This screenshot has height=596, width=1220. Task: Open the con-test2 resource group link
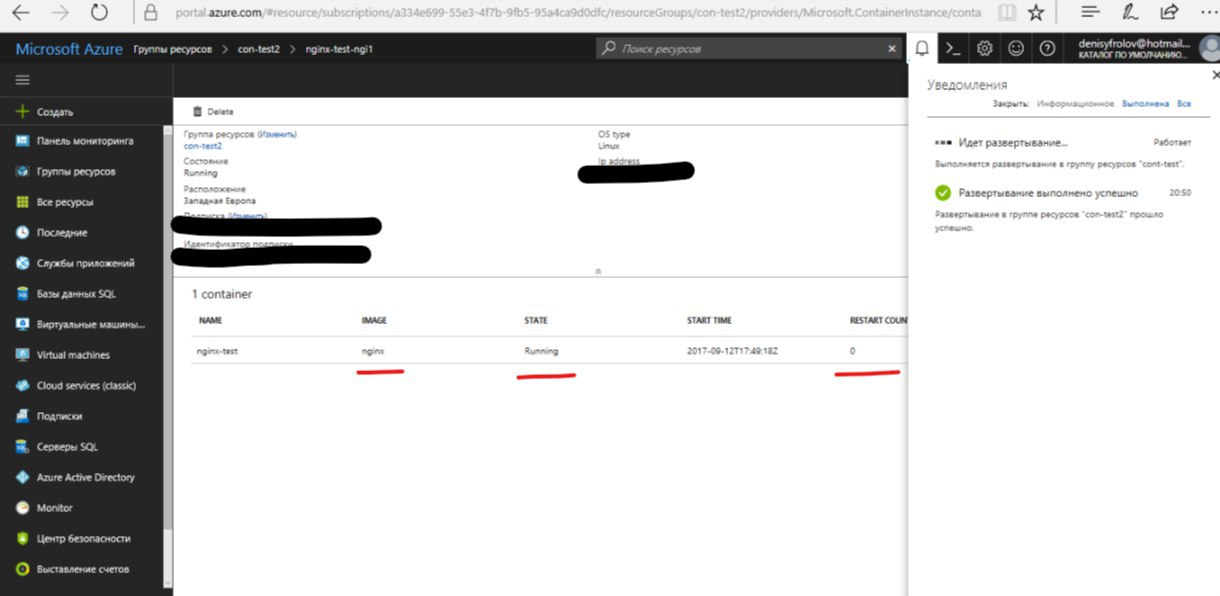[203, 146]
